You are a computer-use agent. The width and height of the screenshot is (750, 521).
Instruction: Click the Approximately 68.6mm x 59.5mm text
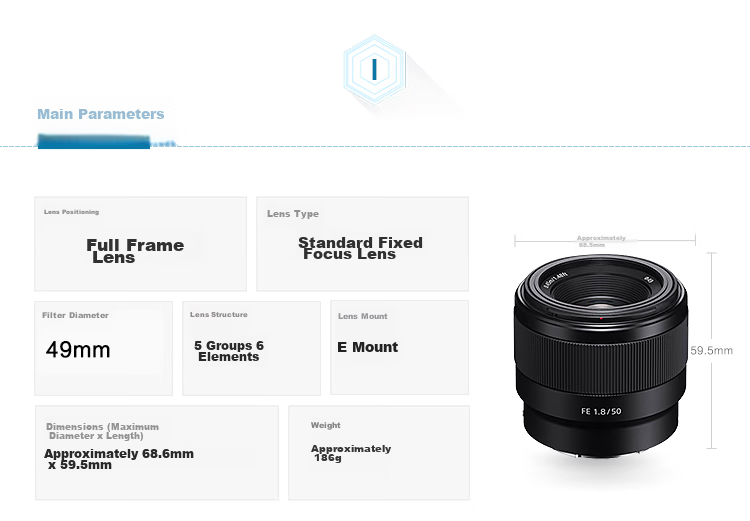click(x=119, y=459)
